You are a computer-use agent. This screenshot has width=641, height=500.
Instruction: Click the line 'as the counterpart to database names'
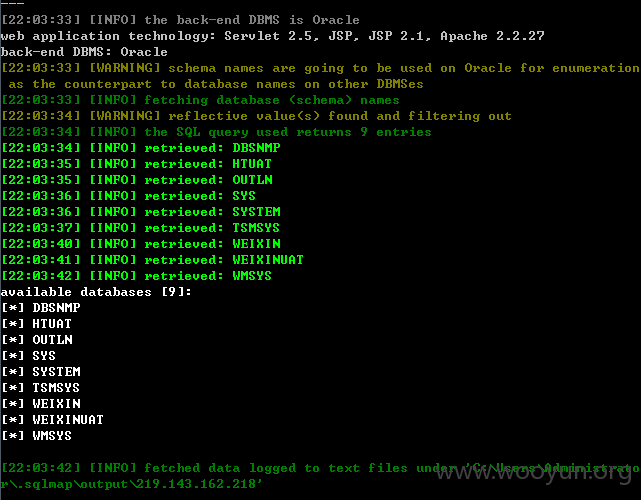point(216,84)
